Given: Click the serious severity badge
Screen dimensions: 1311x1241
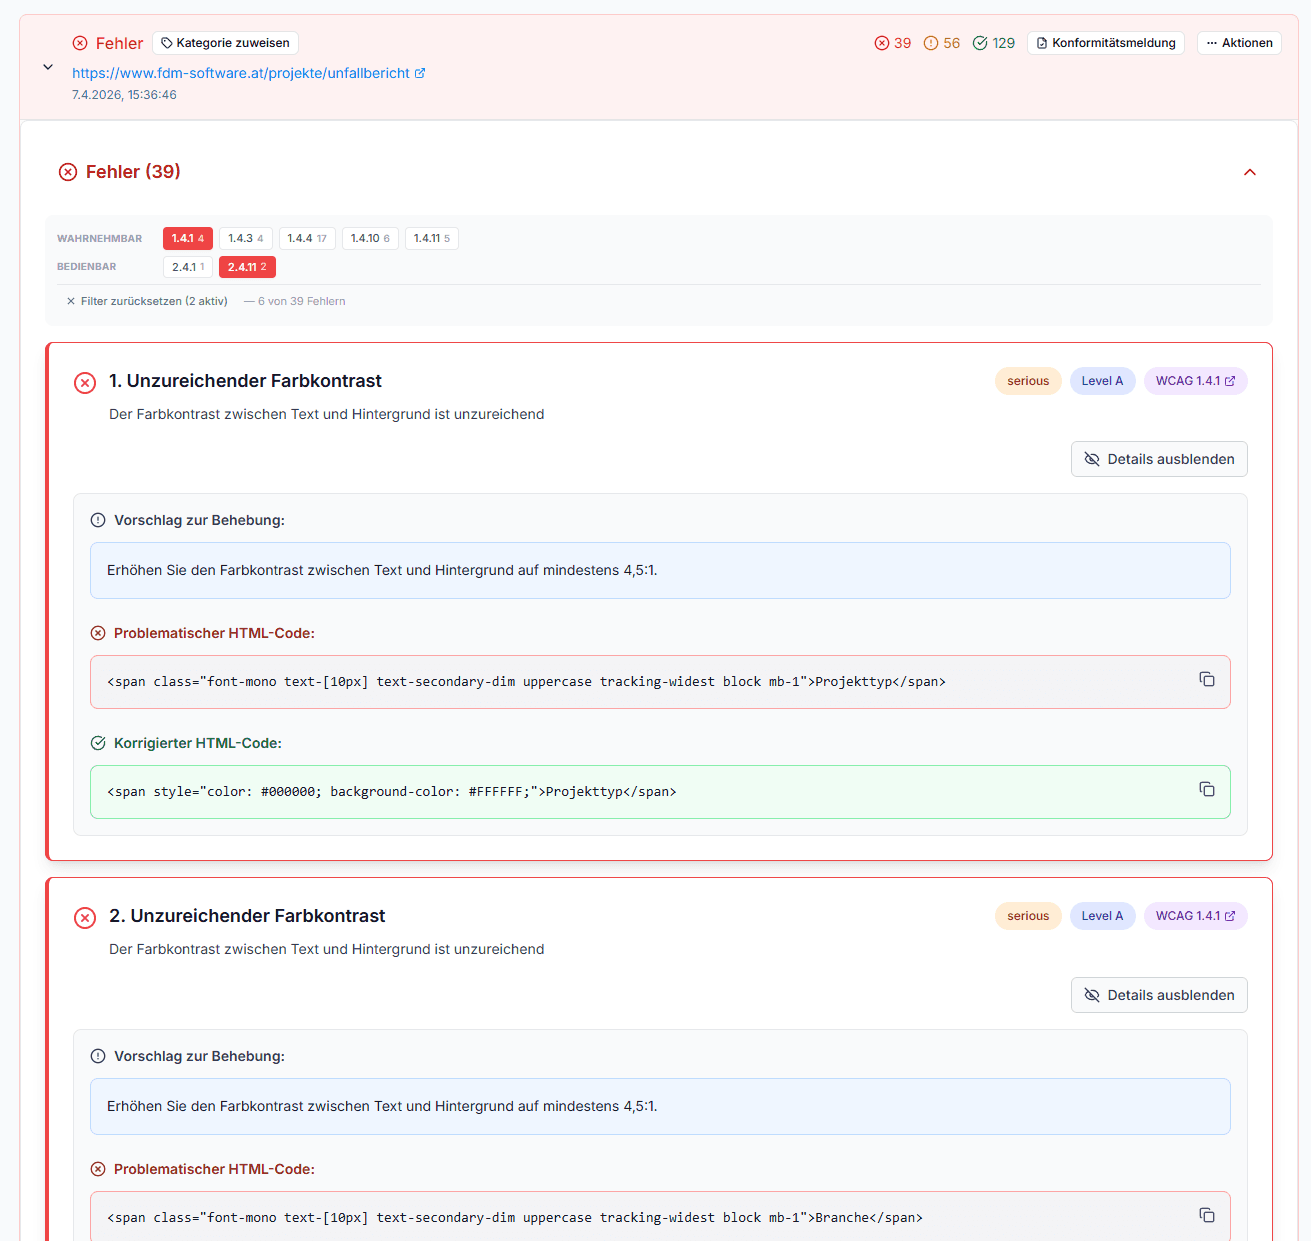Looking at the screenshot, I should 1028,381.
